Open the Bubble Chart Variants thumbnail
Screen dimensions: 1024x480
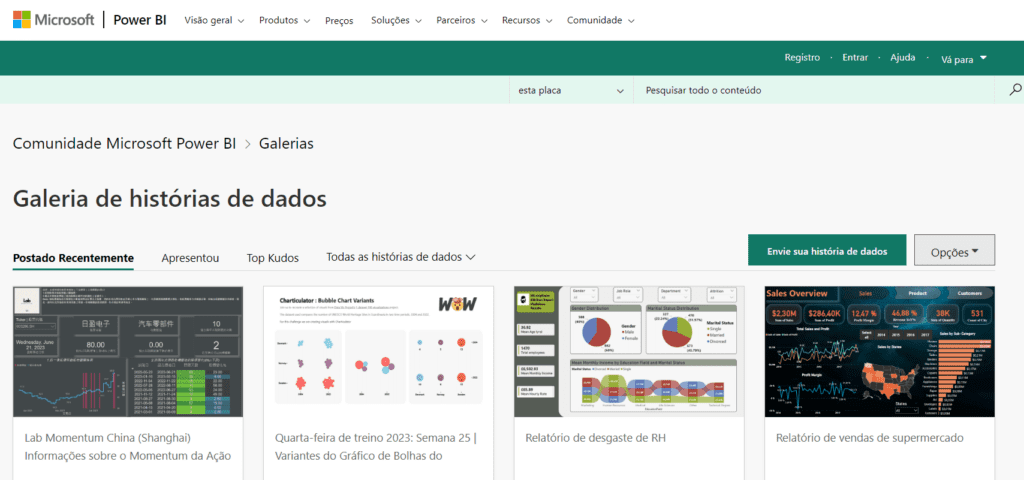(378, 351)
